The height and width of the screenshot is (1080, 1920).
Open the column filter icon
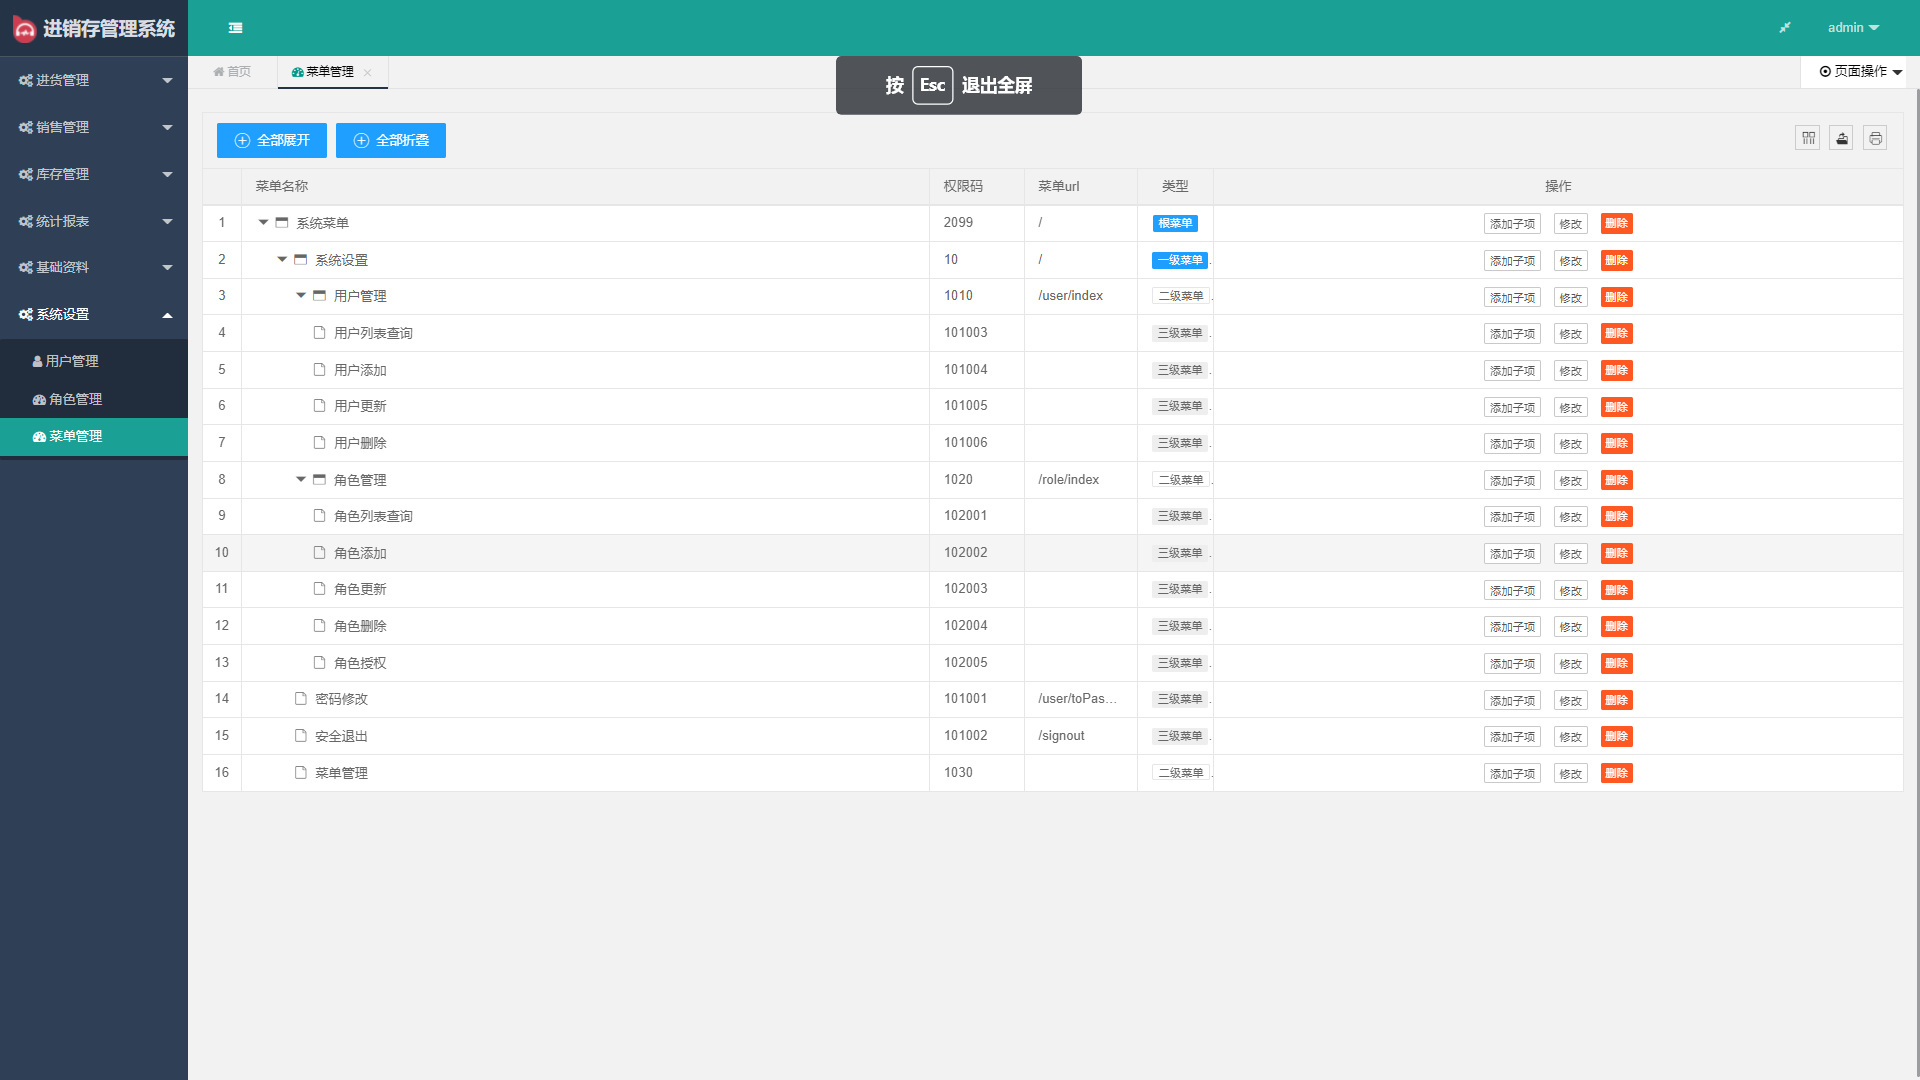point(1808,138)
